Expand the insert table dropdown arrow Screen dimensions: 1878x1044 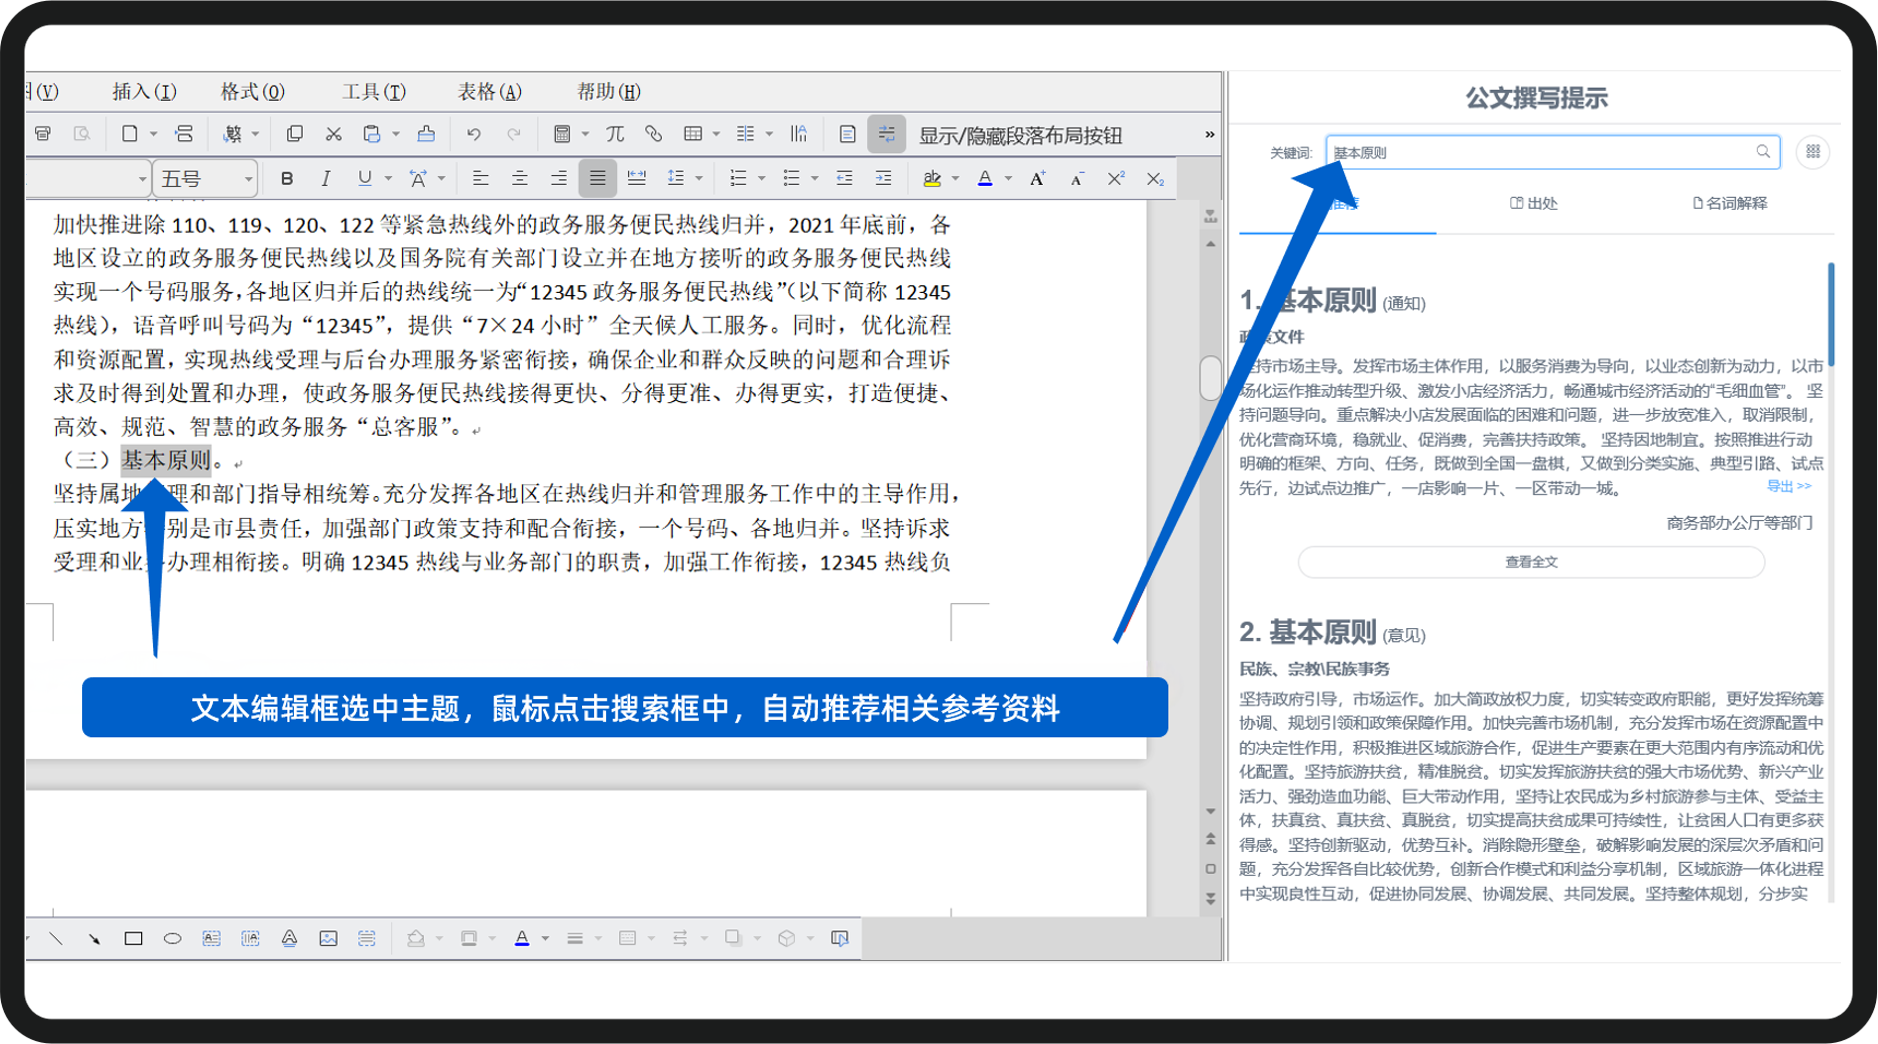coord(716,134)
